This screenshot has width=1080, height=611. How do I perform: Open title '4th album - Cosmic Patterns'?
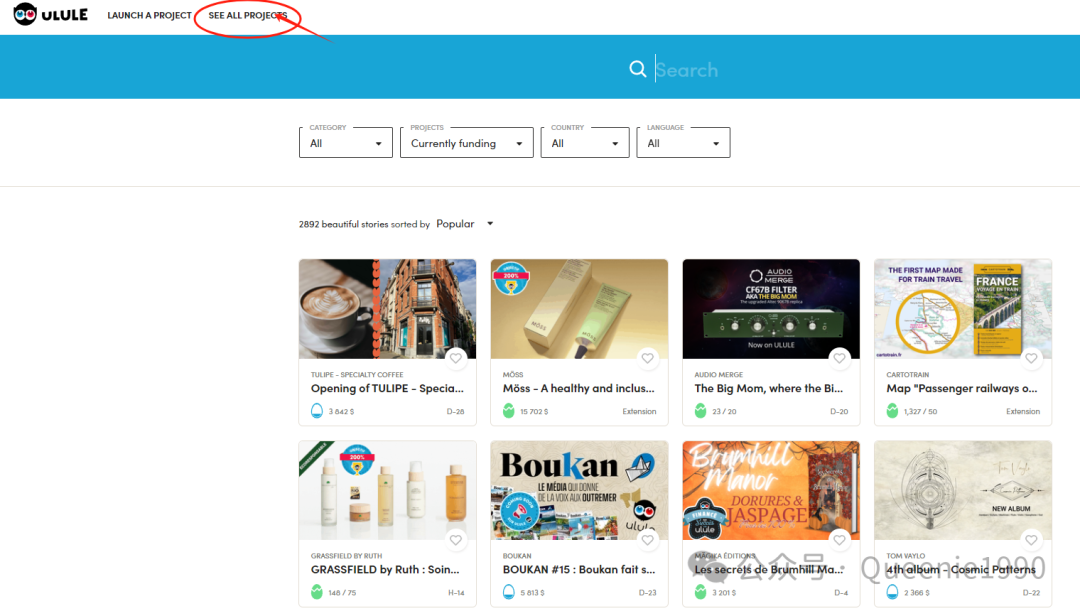tap(961, 570)
